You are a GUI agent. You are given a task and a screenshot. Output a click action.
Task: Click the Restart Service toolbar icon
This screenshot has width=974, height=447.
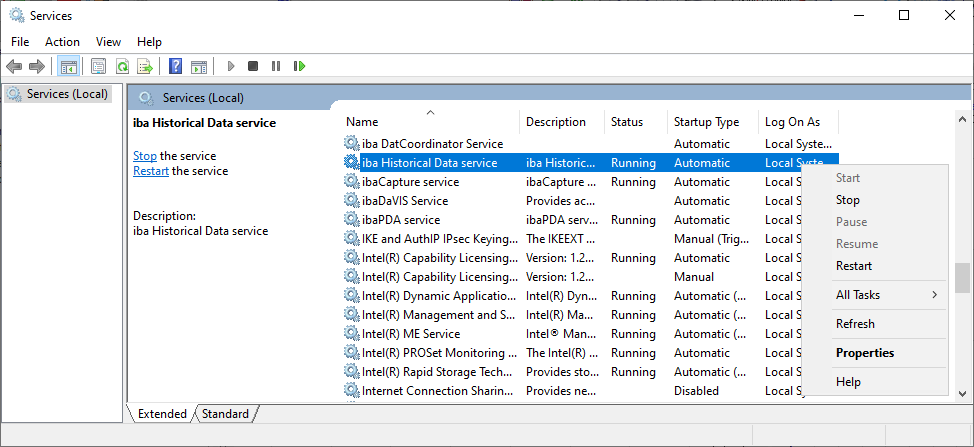point(299,66)
